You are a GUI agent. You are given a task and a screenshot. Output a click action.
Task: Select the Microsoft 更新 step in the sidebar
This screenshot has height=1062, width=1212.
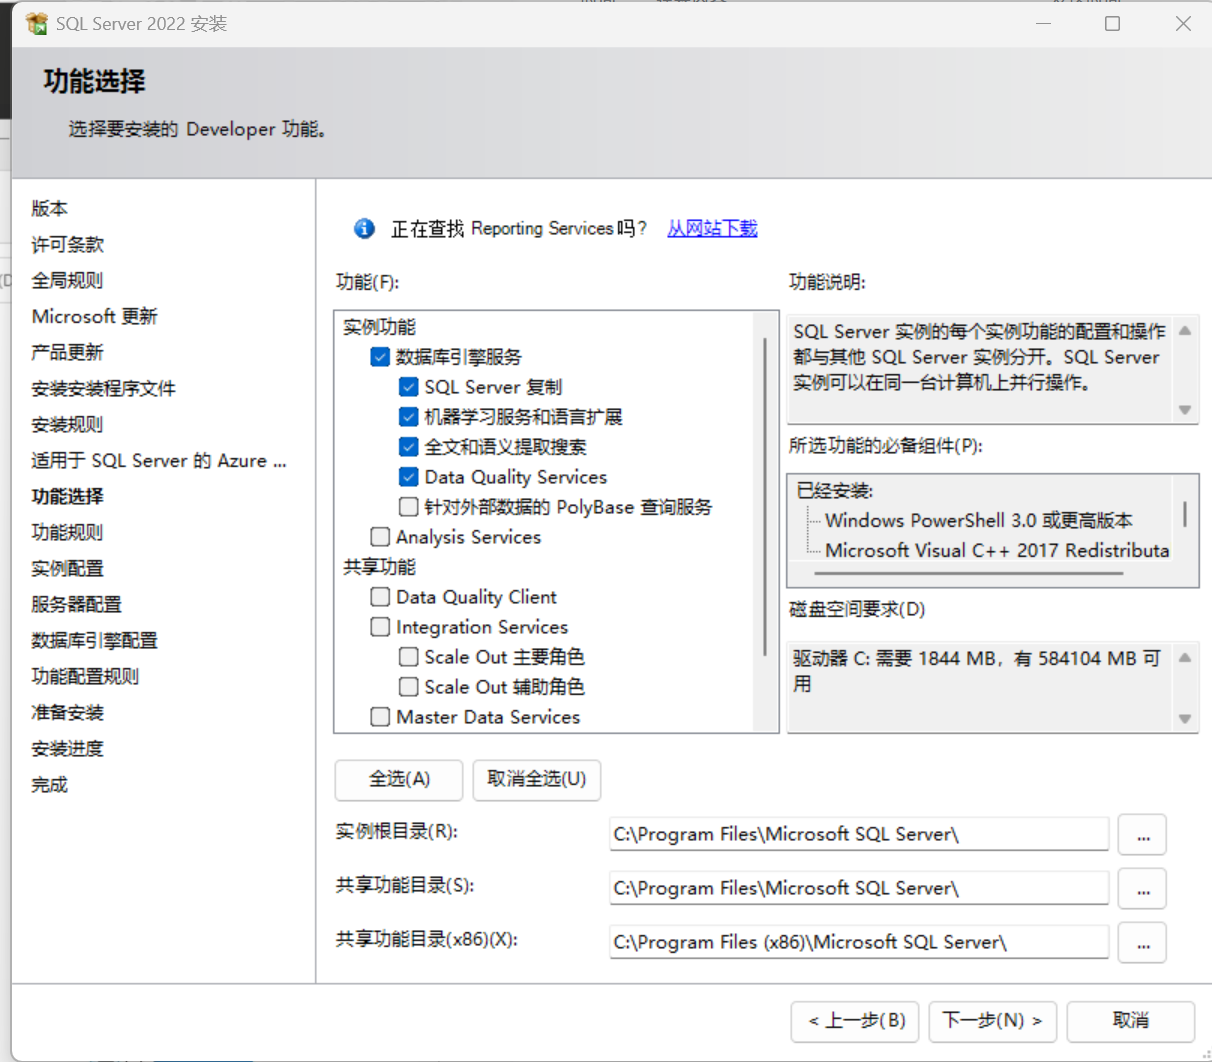(x=95, y=317)
